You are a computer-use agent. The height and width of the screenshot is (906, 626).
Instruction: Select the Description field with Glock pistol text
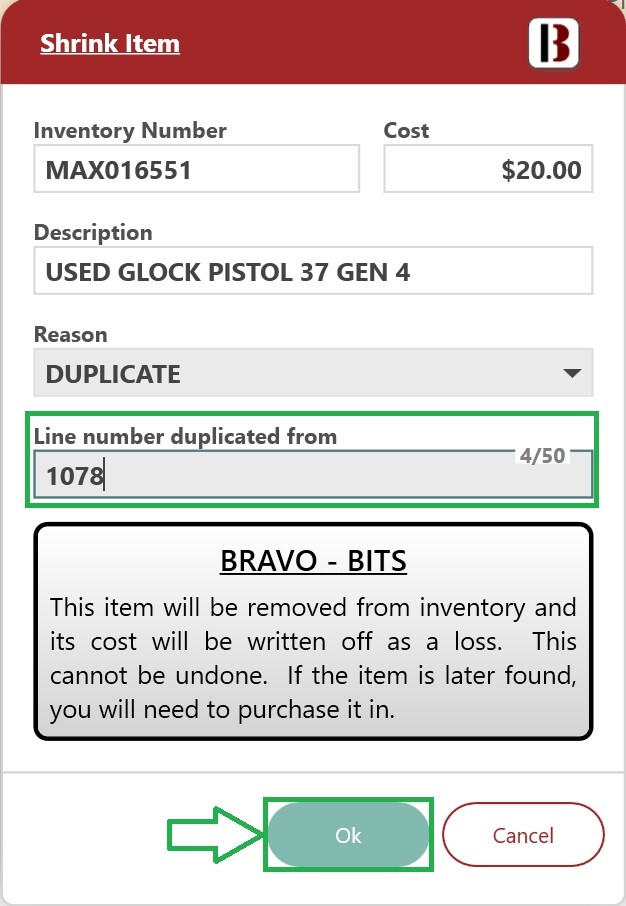click(x=313, y=271)
